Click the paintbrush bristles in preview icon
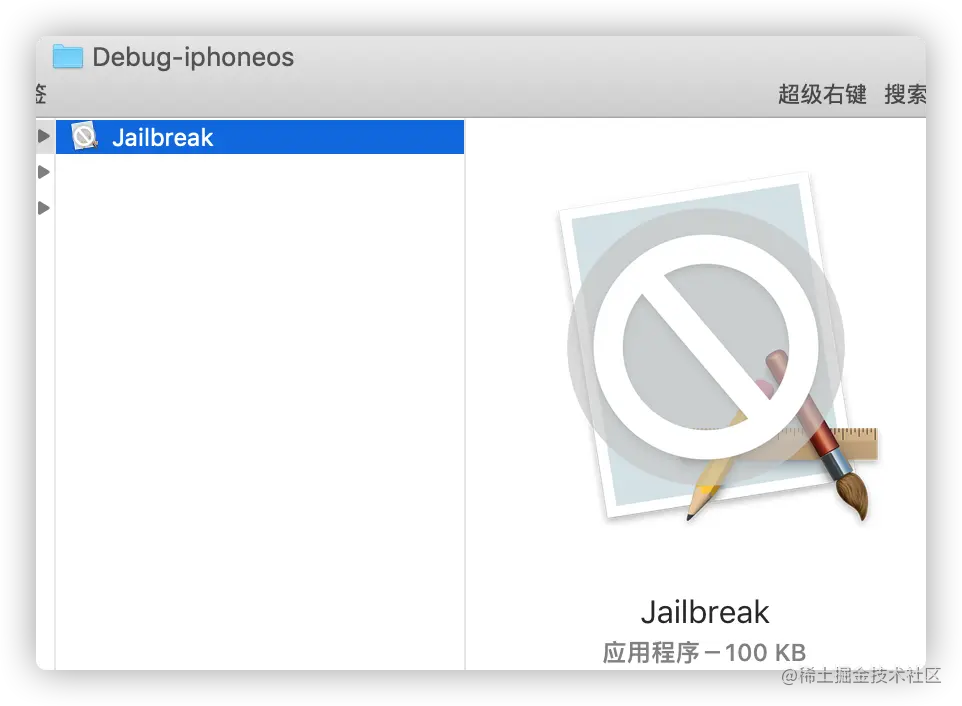This screenshot has width=962, height=706. pyautogui.click(x=853, y=497)
